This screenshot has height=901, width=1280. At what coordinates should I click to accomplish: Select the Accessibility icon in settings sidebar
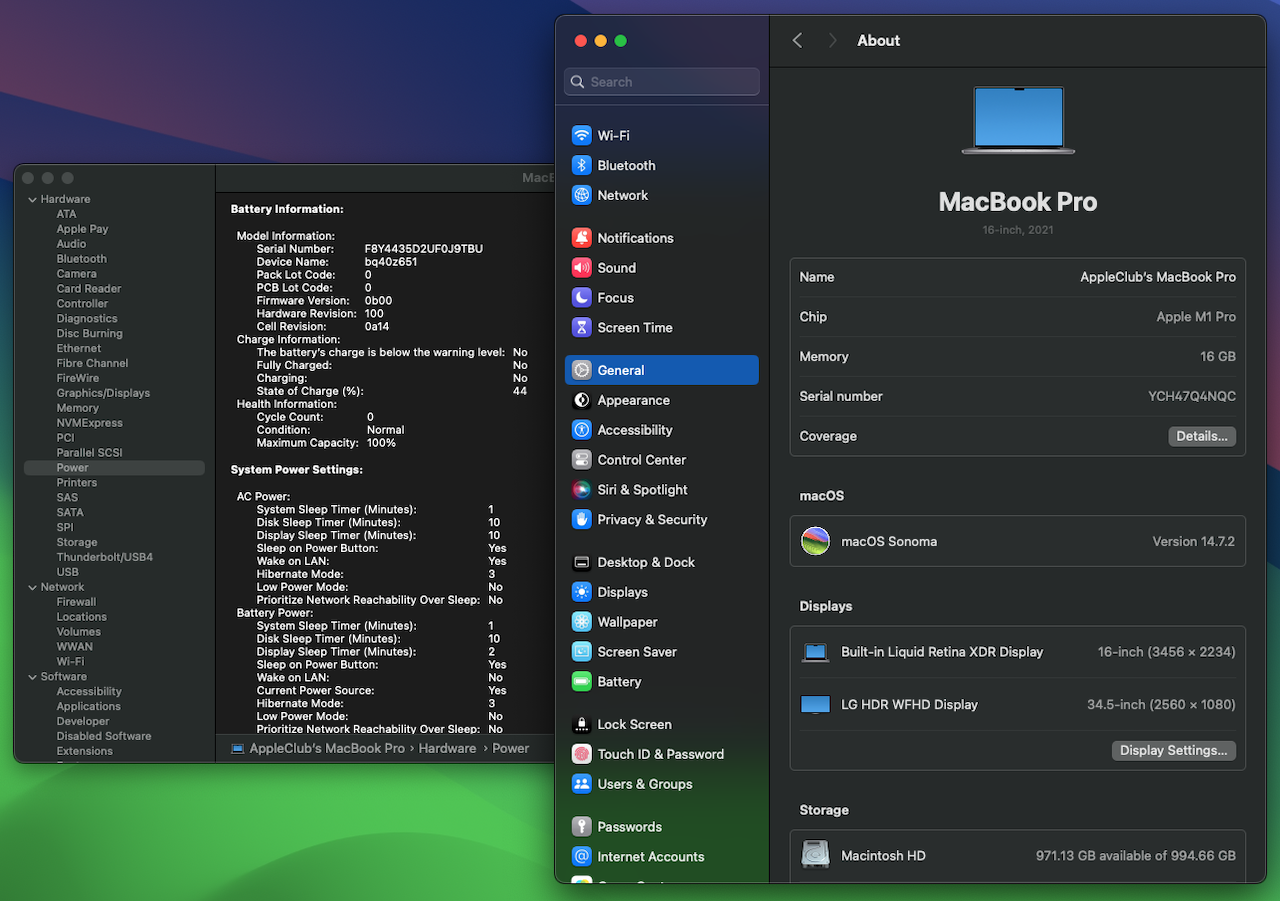[x=581, y=430]
